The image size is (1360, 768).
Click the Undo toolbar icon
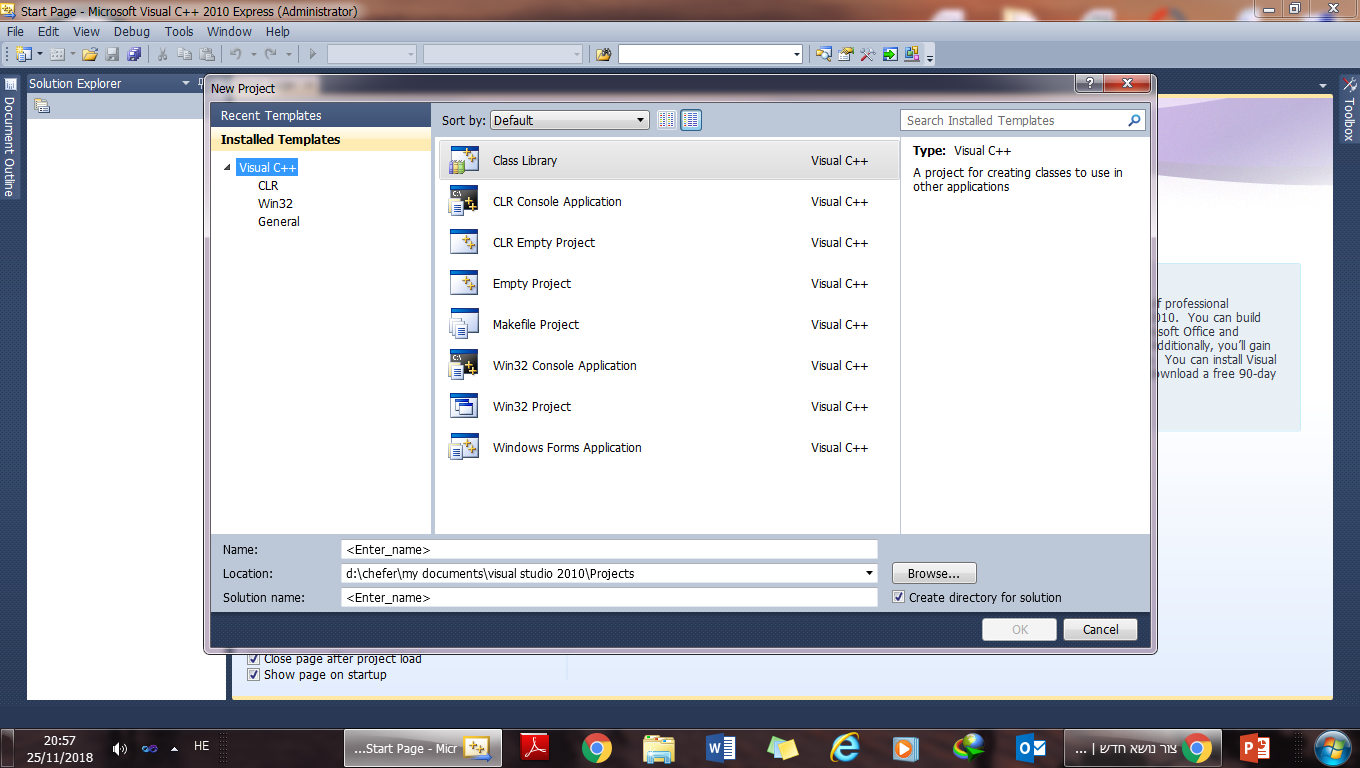point(236,54)
